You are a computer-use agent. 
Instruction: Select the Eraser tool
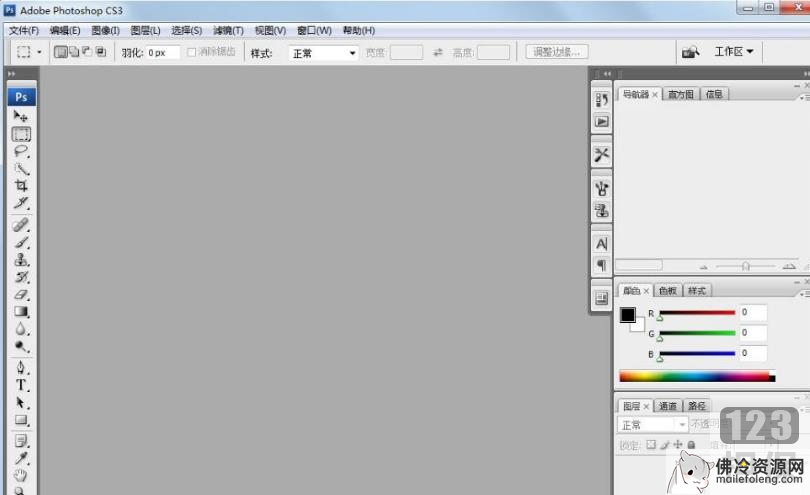[x=21, y=294]
